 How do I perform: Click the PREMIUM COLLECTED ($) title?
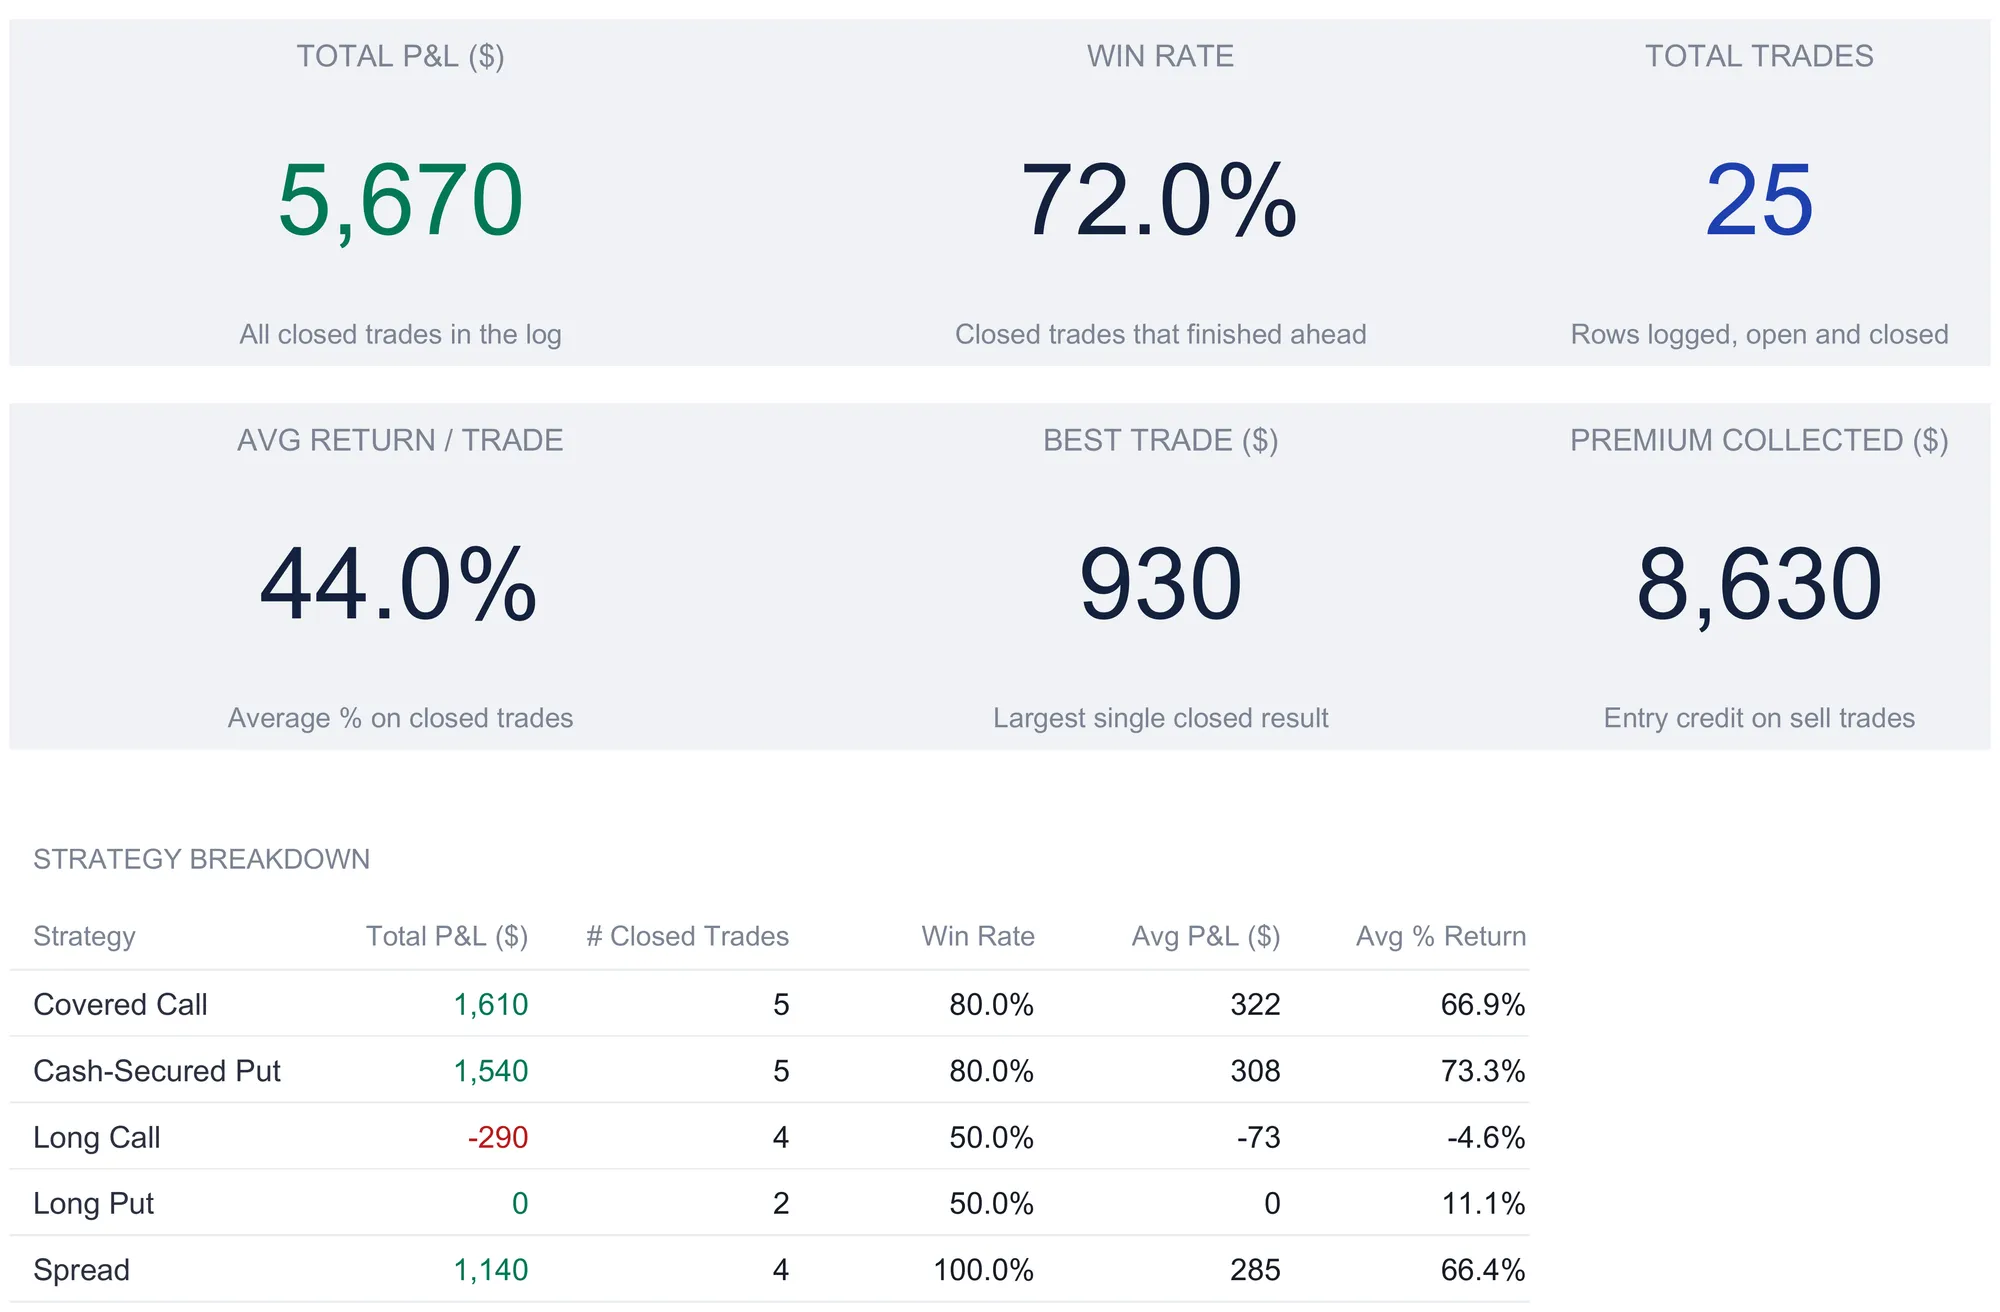click(1759, 440)
